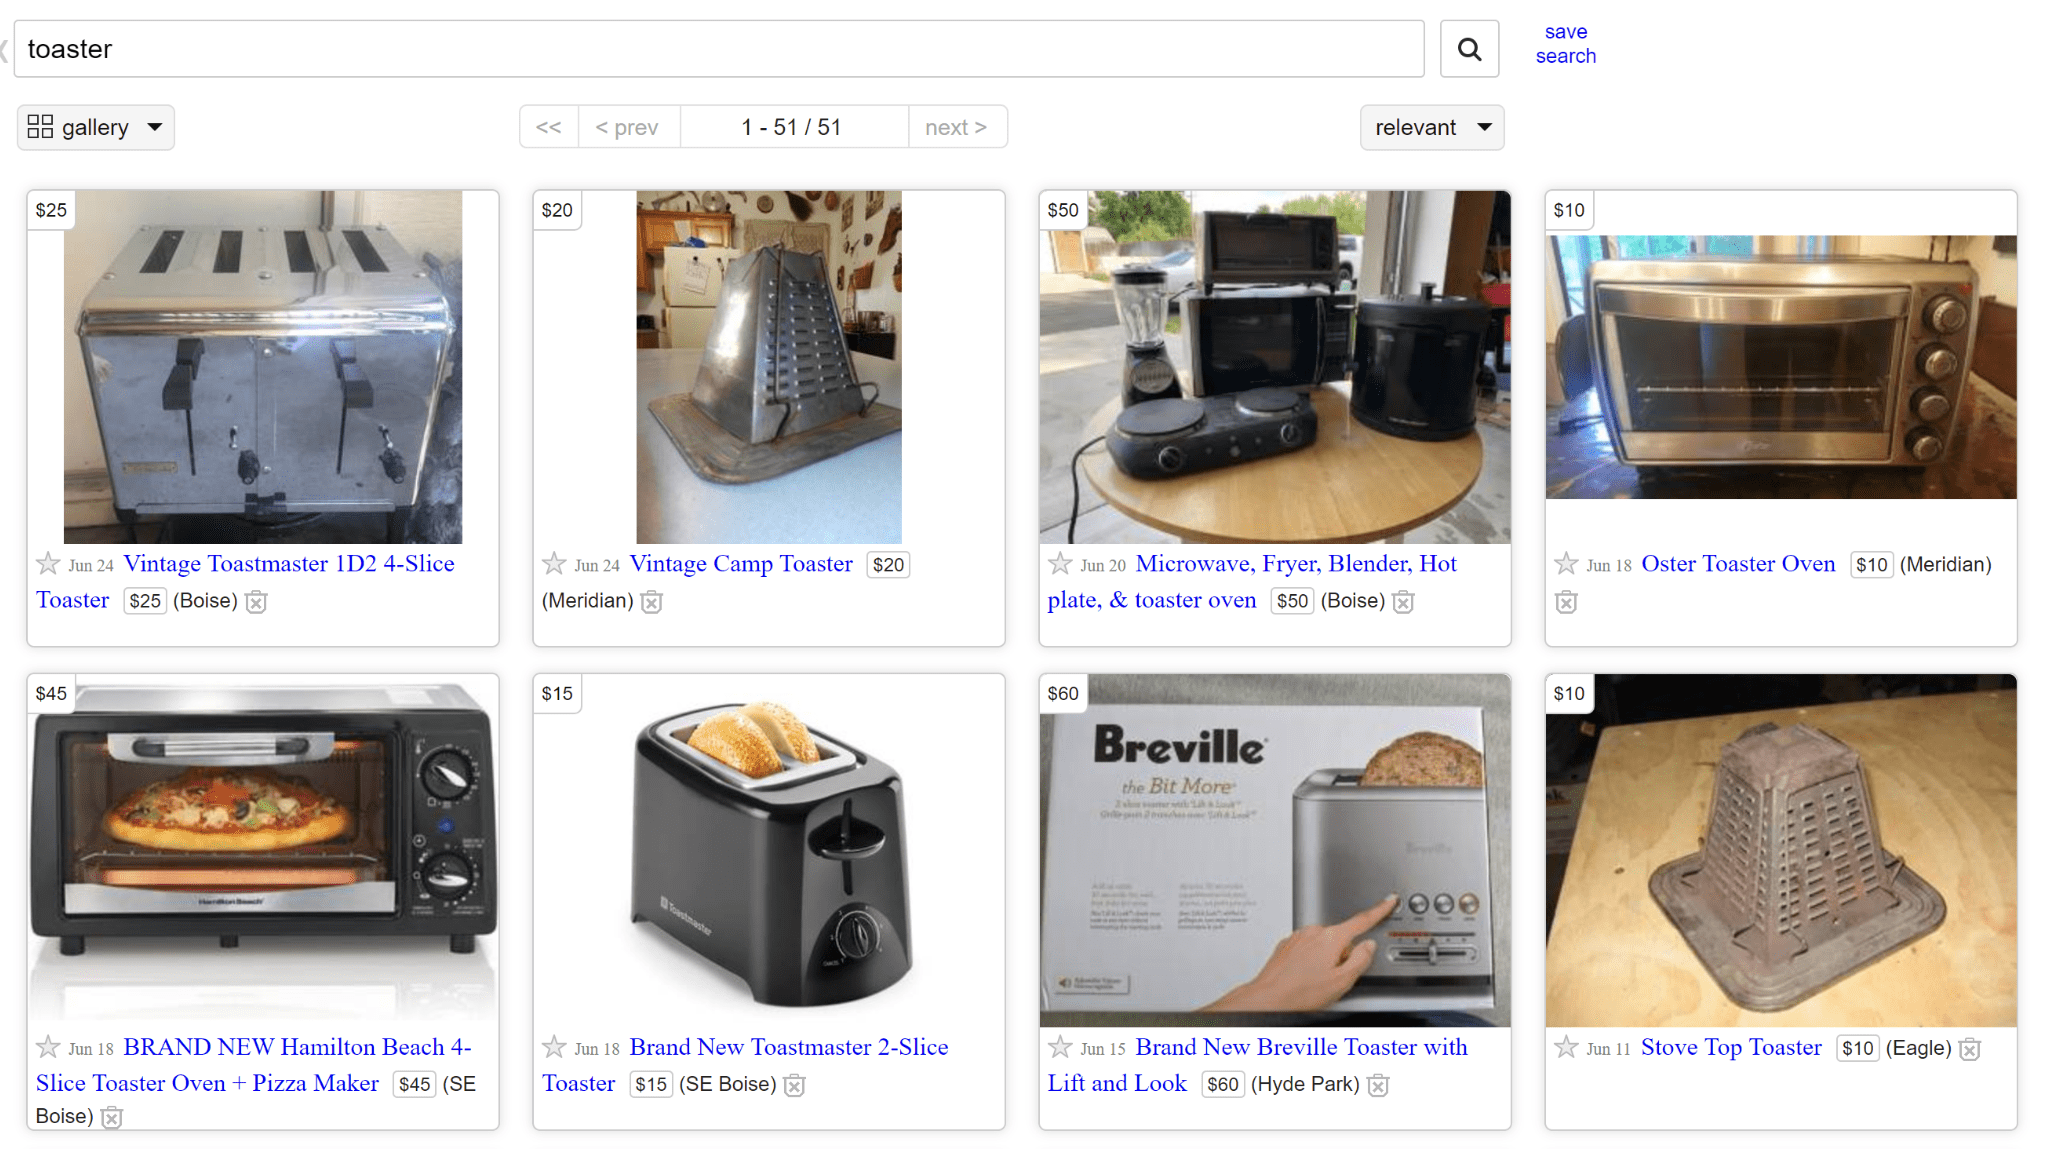Hide the Microwave, Fryer, Blender listing

coord(1403,601)
